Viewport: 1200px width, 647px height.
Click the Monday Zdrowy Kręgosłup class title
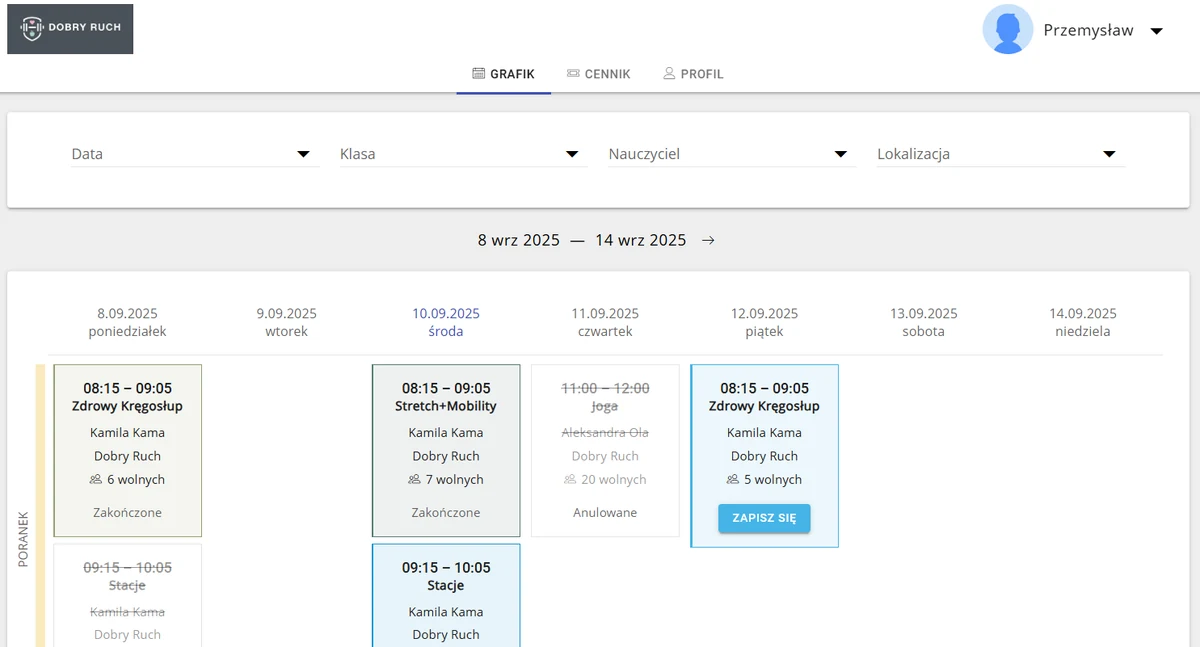(127, 406)
